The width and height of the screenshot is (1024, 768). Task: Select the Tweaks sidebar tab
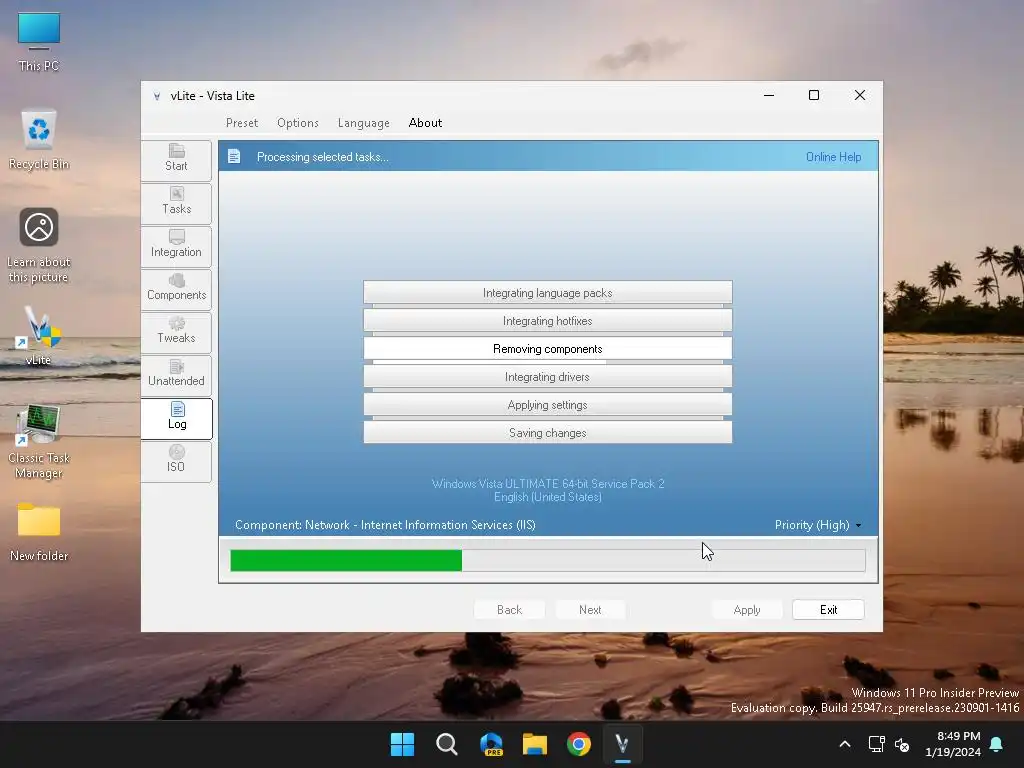pos(176,332)
